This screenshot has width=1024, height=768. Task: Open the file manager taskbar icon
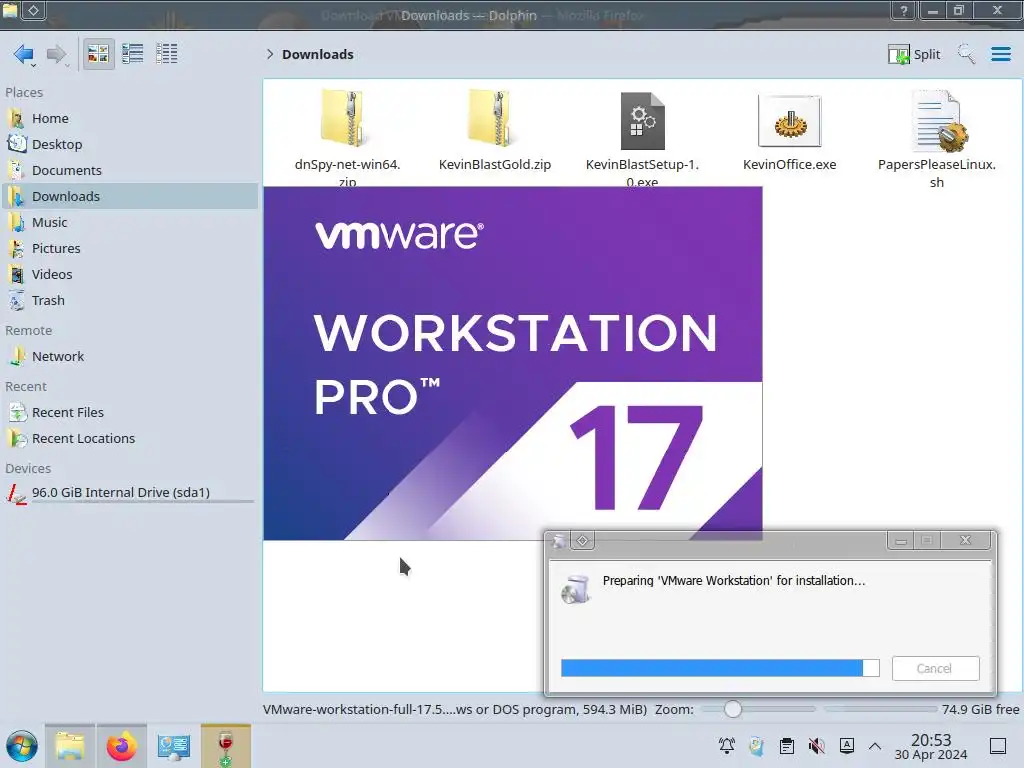click(x=70, y=746)
